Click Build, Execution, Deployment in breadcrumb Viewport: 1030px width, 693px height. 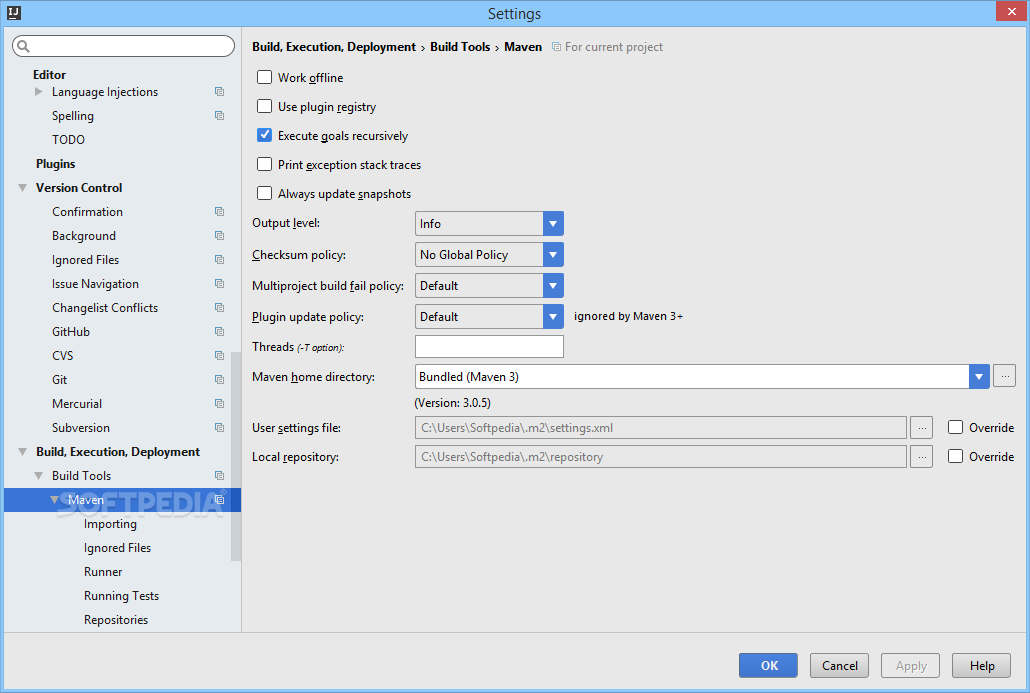(x=334, y=47)
